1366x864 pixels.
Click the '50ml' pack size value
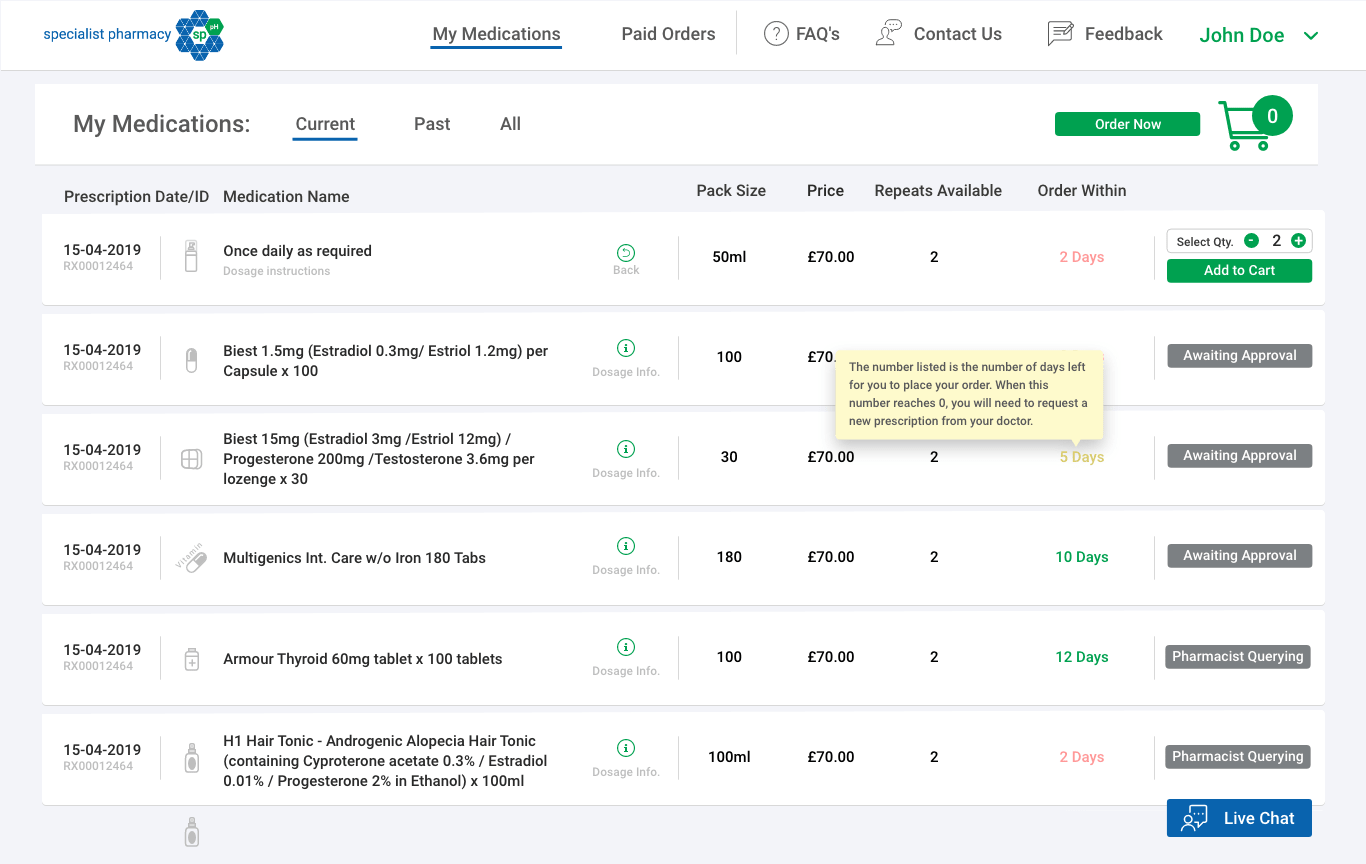[729, 257]
